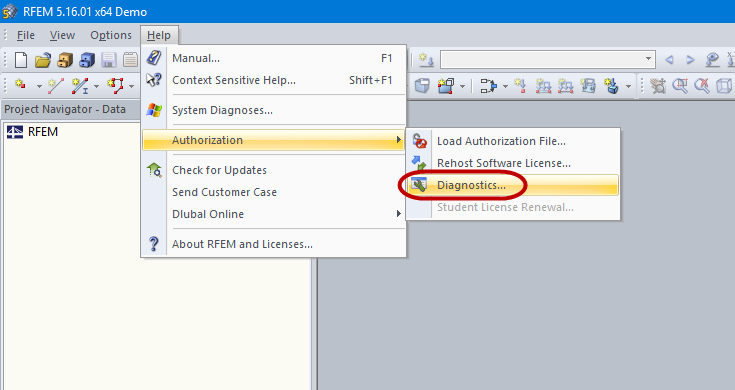Select the RFEM node in Project Navigator
This screenshot has width=735, height=390.
pos(33,132)
